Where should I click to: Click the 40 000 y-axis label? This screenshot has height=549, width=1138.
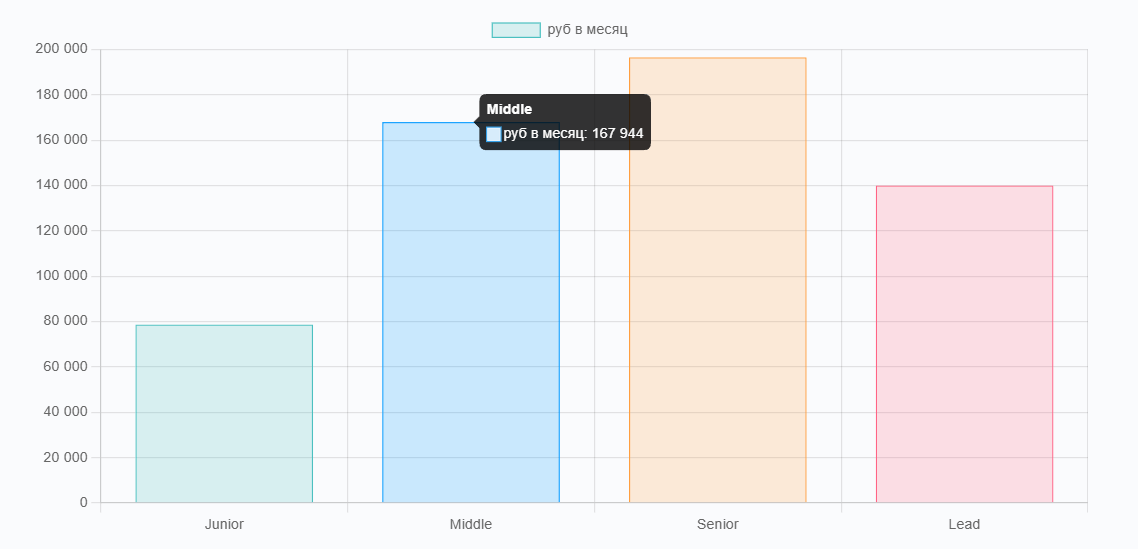65,412
